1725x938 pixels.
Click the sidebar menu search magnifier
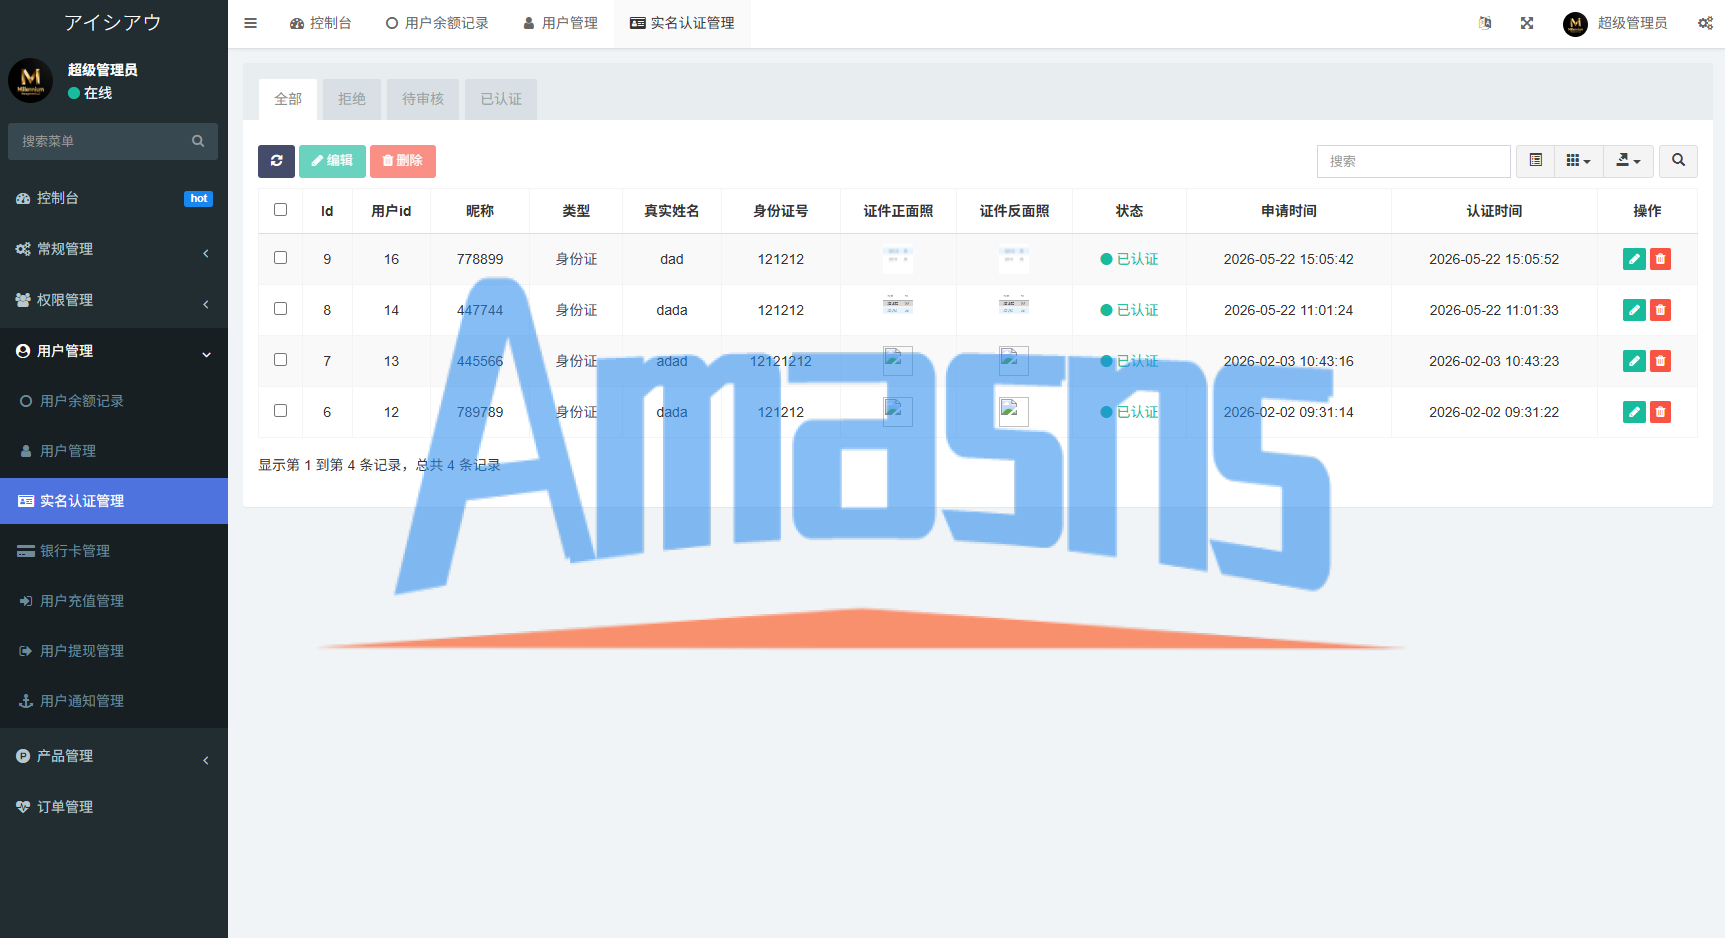pyautogui.click(x=198, y=141)
